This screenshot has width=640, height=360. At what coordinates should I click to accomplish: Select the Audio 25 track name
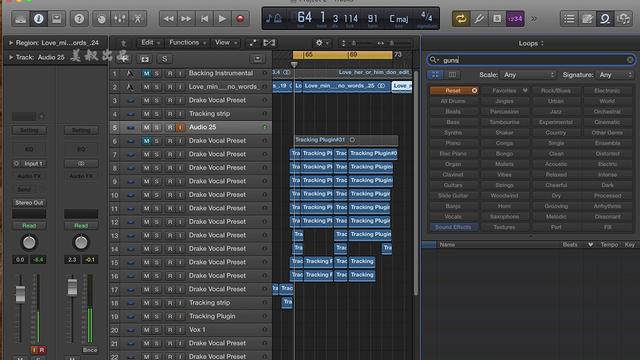(202, 127)
